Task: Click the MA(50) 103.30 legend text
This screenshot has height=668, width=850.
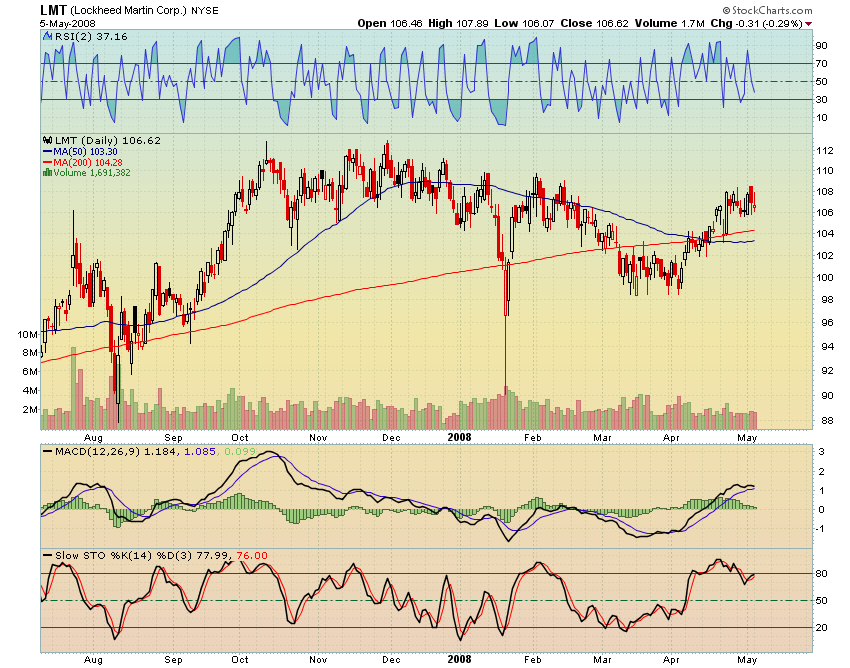Action: click(85, 152)
